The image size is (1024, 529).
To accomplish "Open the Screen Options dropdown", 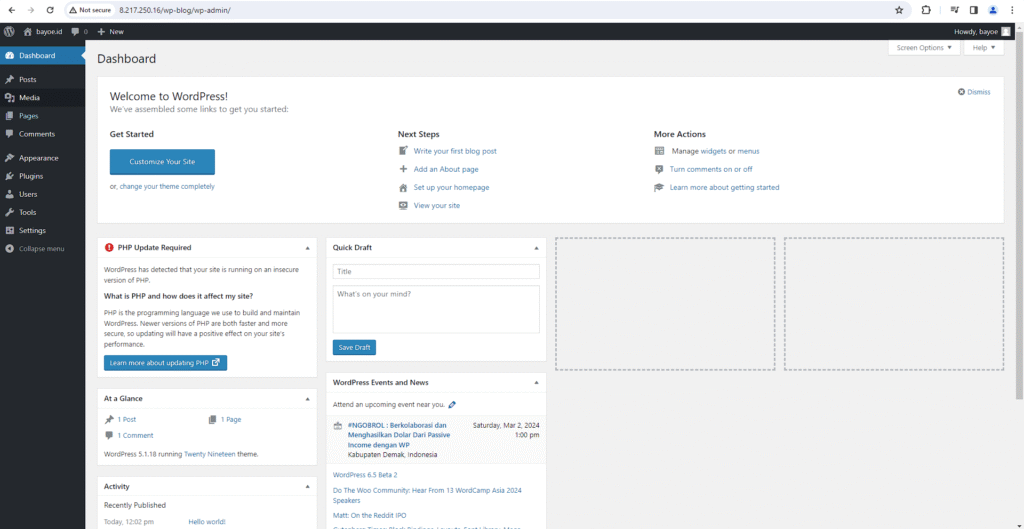I will [923, 48].
